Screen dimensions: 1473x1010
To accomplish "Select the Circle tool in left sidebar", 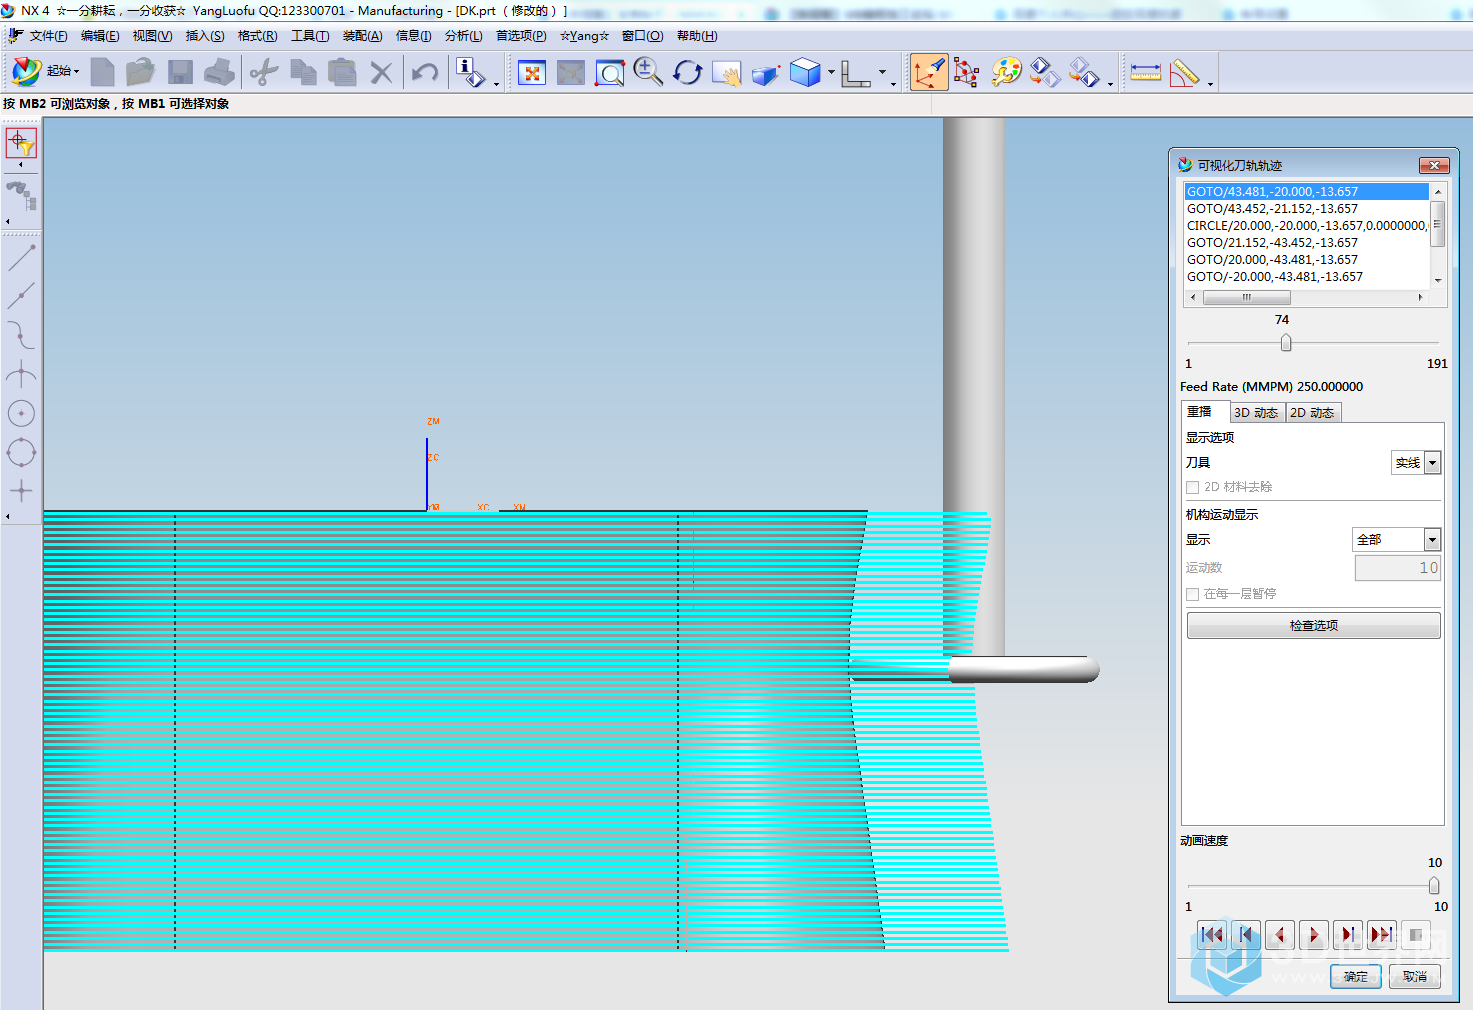I will click(21, 413).
